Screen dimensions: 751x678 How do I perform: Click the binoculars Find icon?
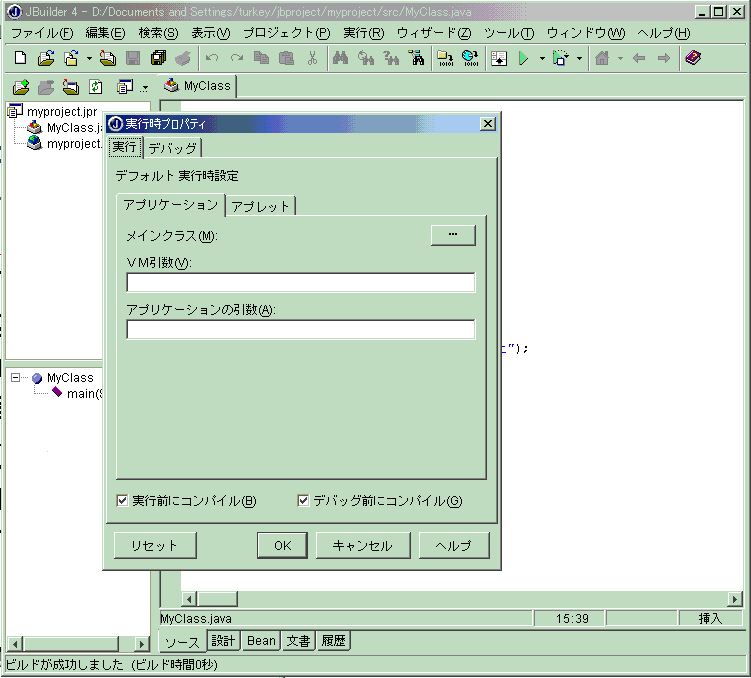pyautogui.click(x=340, y=59)
